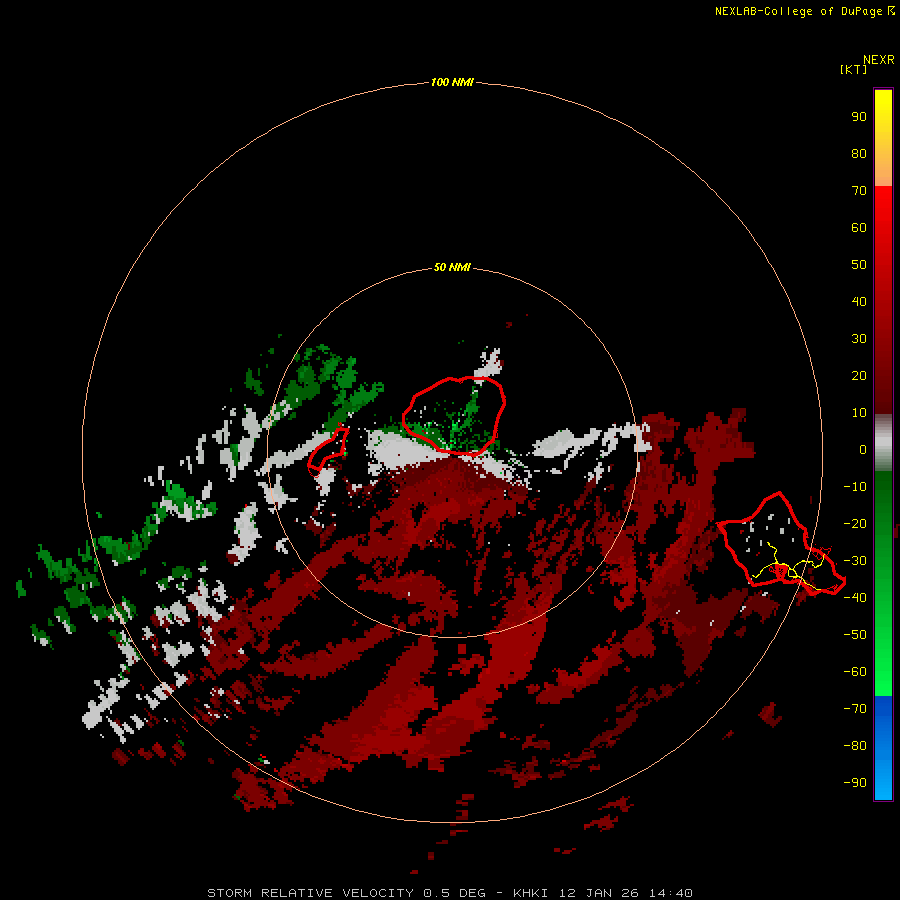Click the -60 value on the velocity scale
Screen dimensions: 900x900
[855, 672]
